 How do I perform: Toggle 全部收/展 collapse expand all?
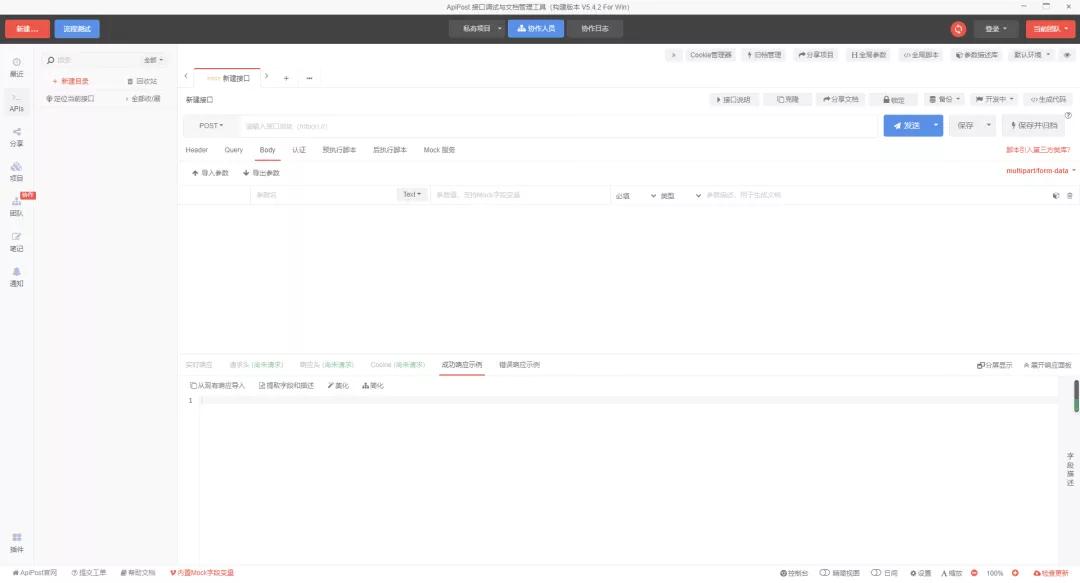143,99
